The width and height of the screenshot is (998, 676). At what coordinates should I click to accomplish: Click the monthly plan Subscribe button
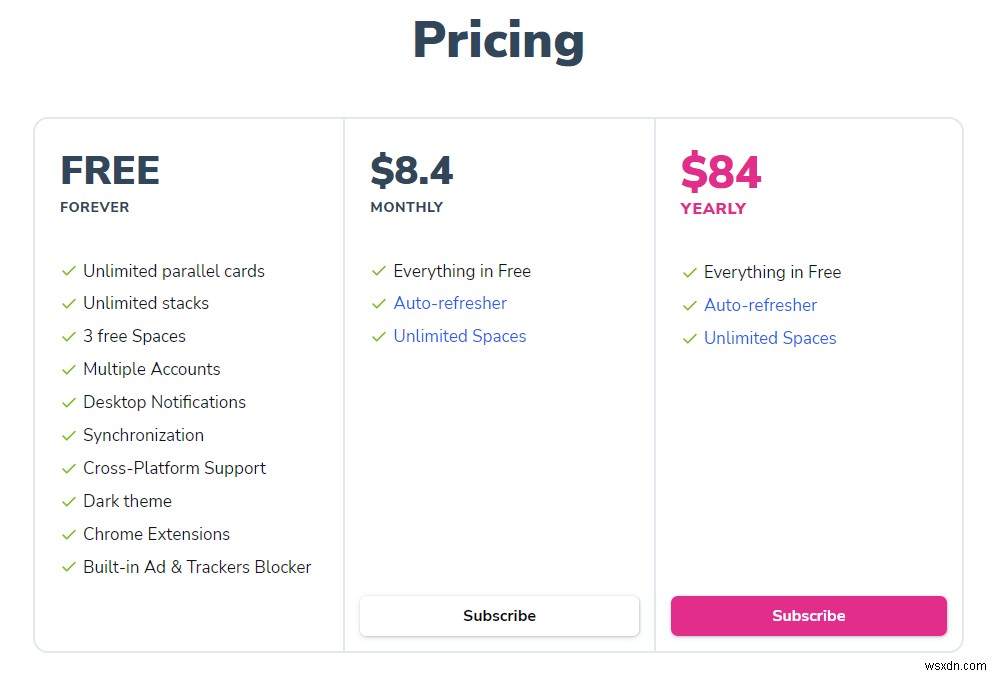(499, 616)
